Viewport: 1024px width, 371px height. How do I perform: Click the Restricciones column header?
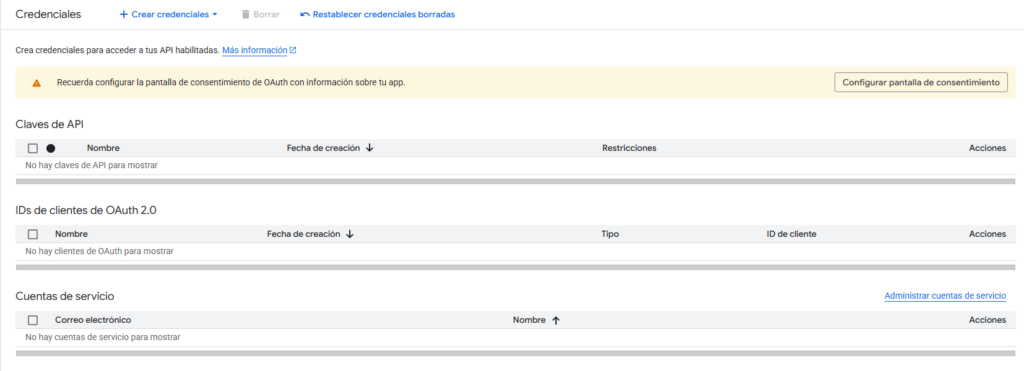pos(629,148)
